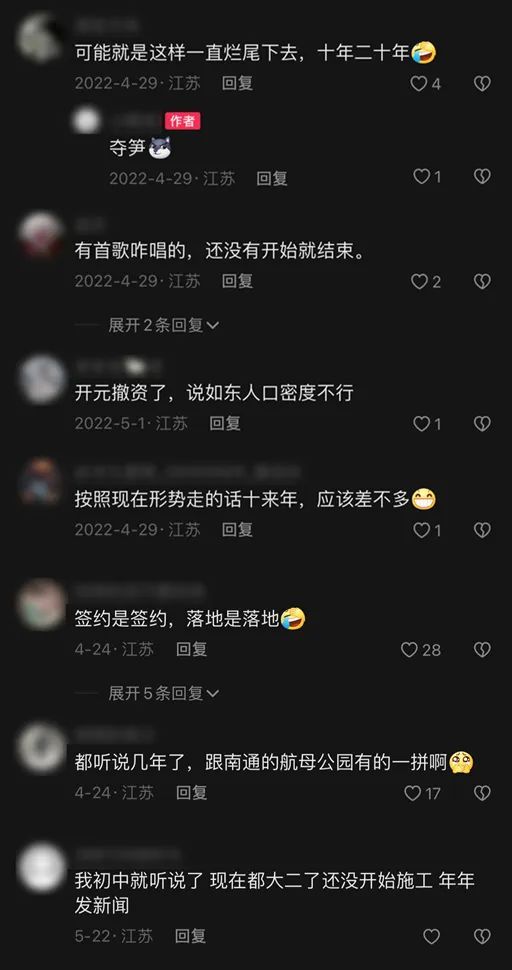Reply to the 夺笋 author comment
512x970 pixels.
pos(272,179)
